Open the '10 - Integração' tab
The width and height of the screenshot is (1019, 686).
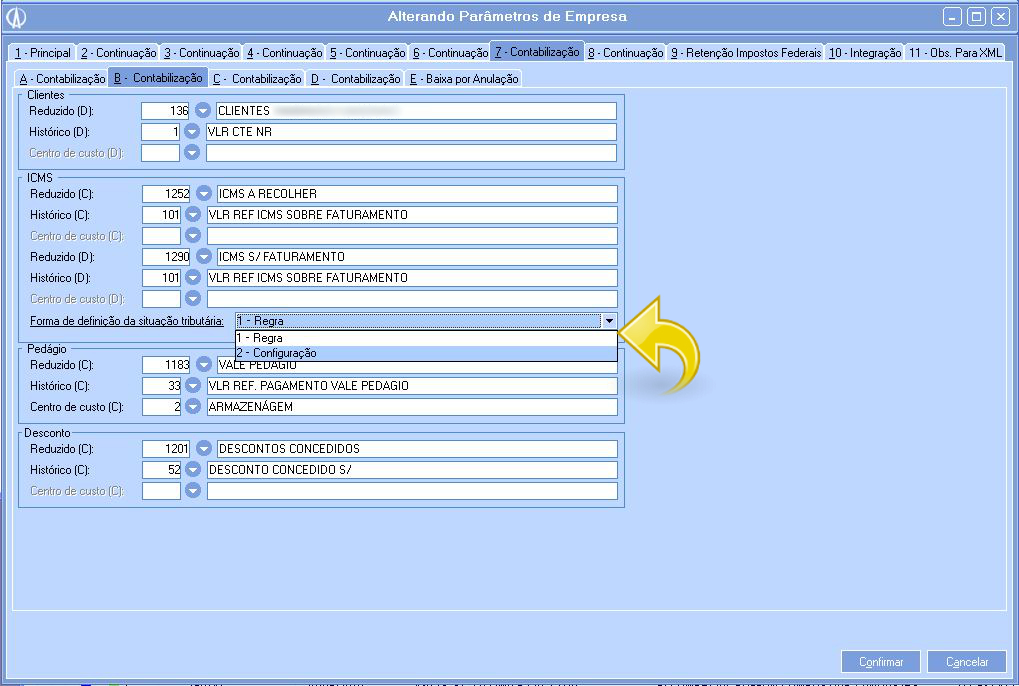pos(864,53)
